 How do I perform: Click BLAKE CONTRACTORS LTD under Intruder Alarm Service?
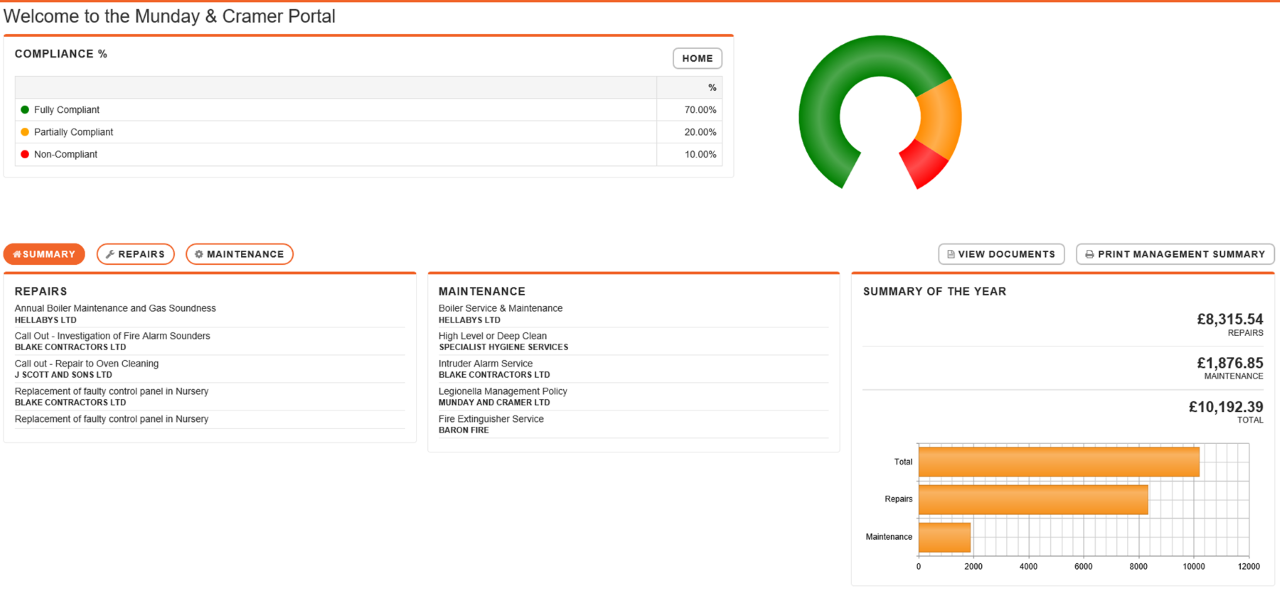pyautogui.click(x=494, y=375)
